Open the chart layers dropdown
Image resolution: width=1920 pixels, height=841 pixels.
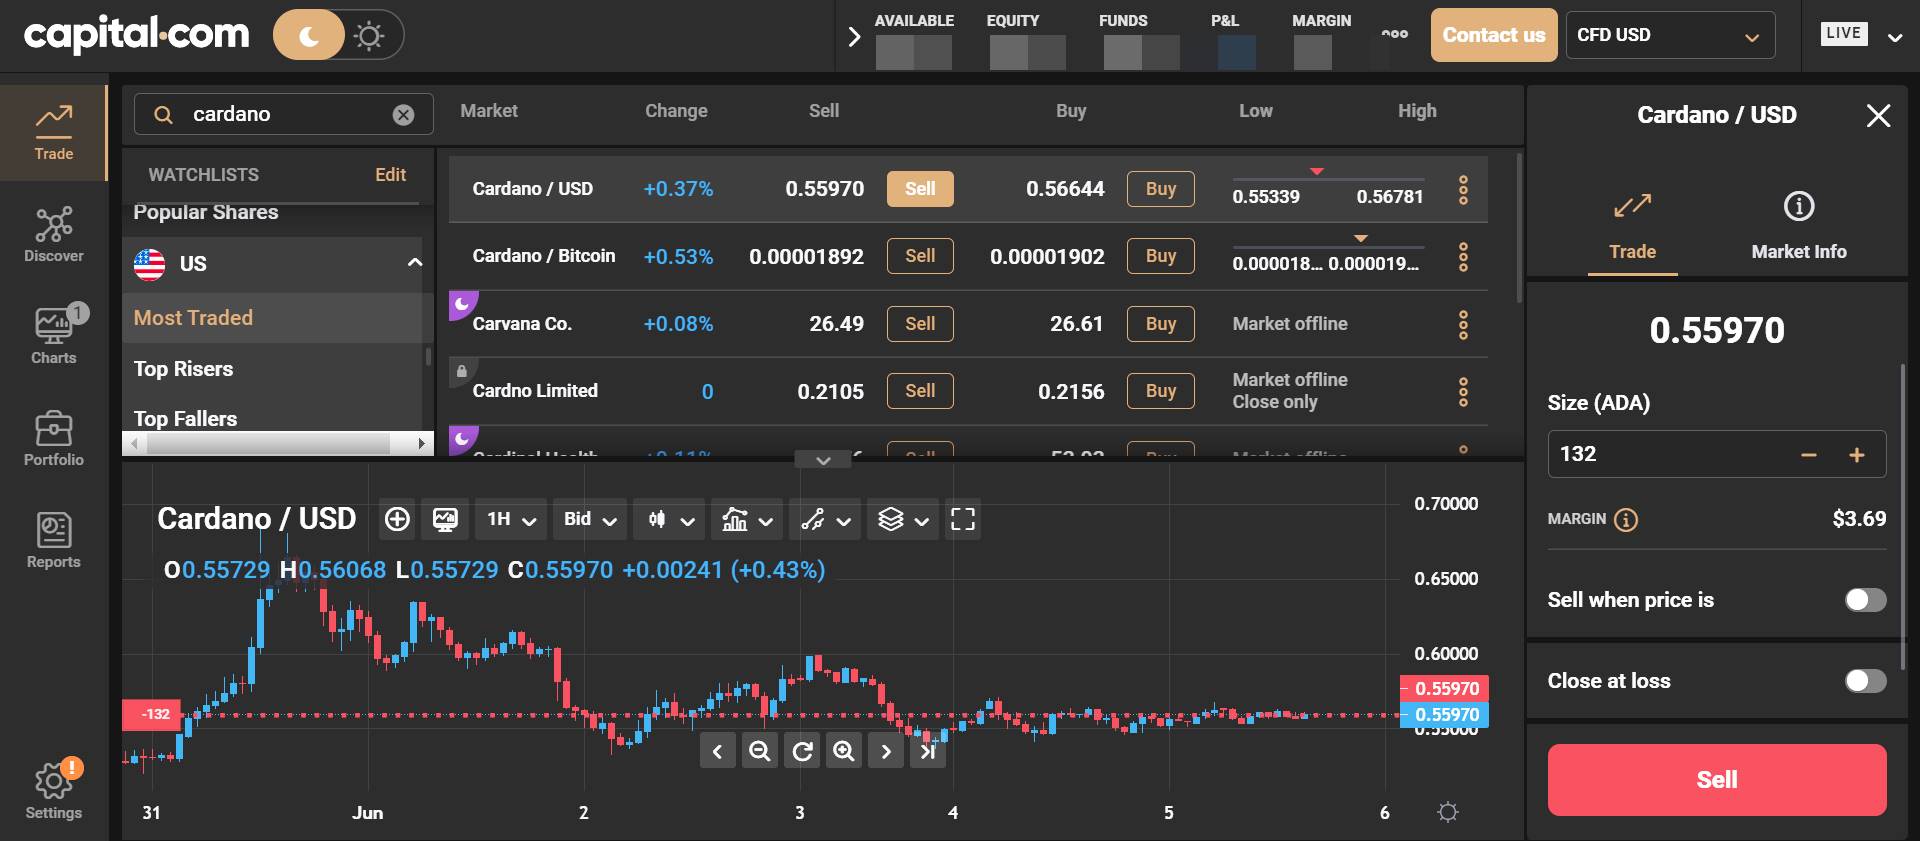tap(903, 519)
